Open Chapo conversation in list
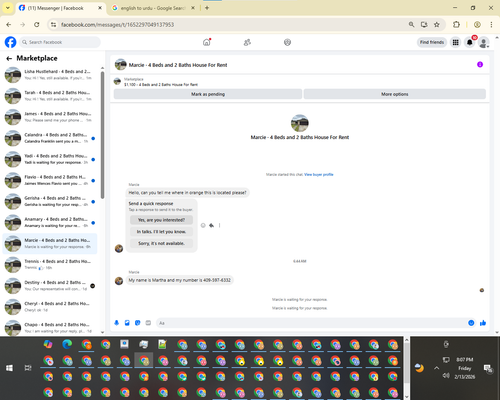 click(50, 328)
